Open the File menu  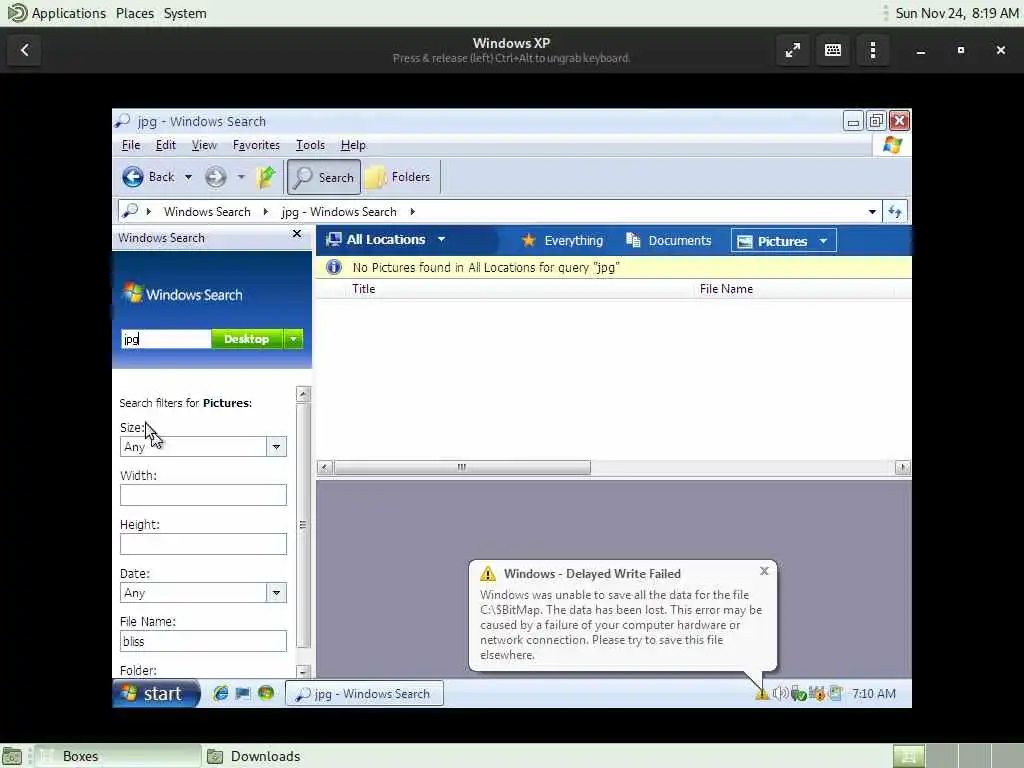tap(131, 145)
